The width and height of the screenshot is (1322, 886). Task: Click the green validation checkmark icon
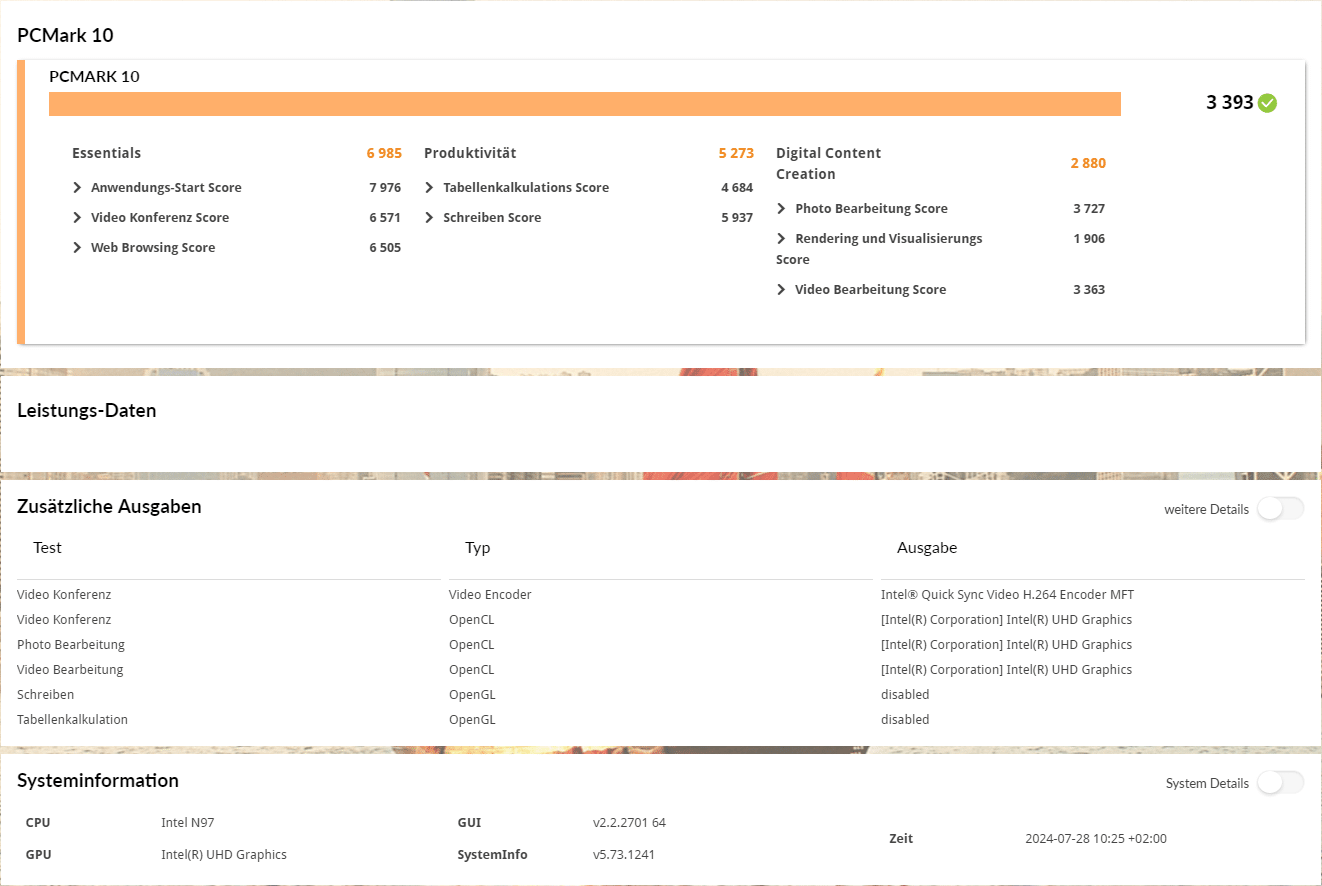click(x=1267, y=103)
